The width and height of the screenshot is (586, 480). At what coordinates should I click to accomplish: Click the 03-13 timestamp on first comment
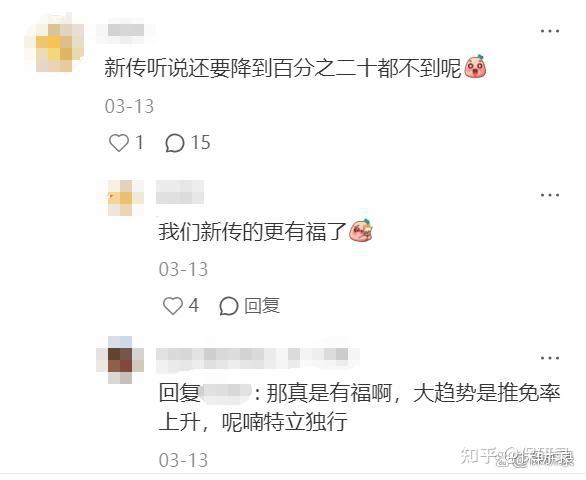(129, 107)
